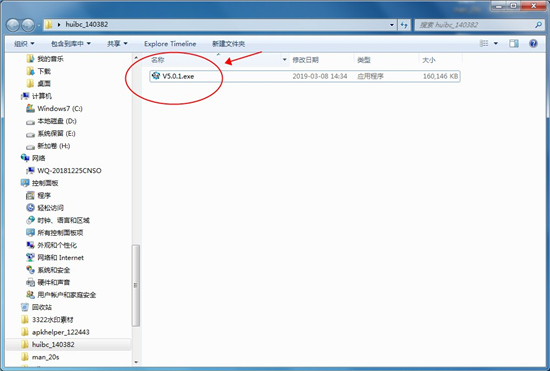The image size is (550, 371).
Task: Create folder with 新建文件夹 button
Action: click(x=228, y=43)
